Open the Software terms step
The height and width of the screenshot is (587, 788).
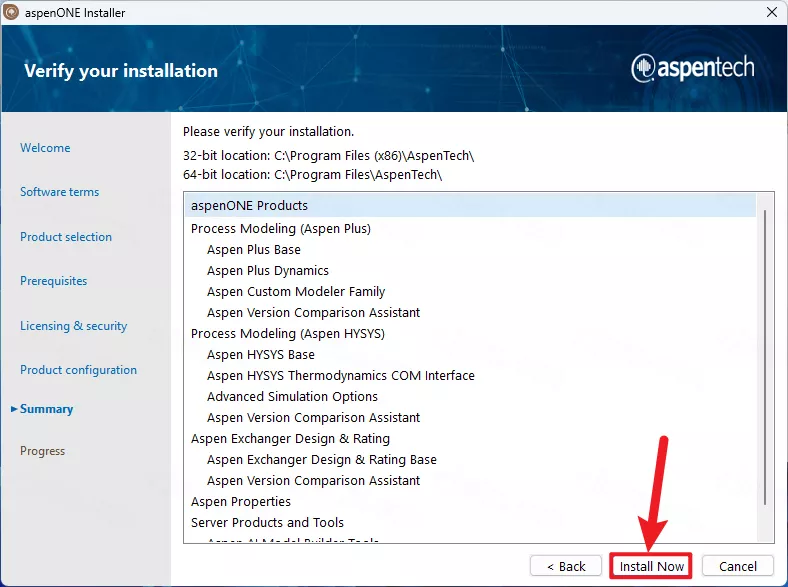coord(59,192)
